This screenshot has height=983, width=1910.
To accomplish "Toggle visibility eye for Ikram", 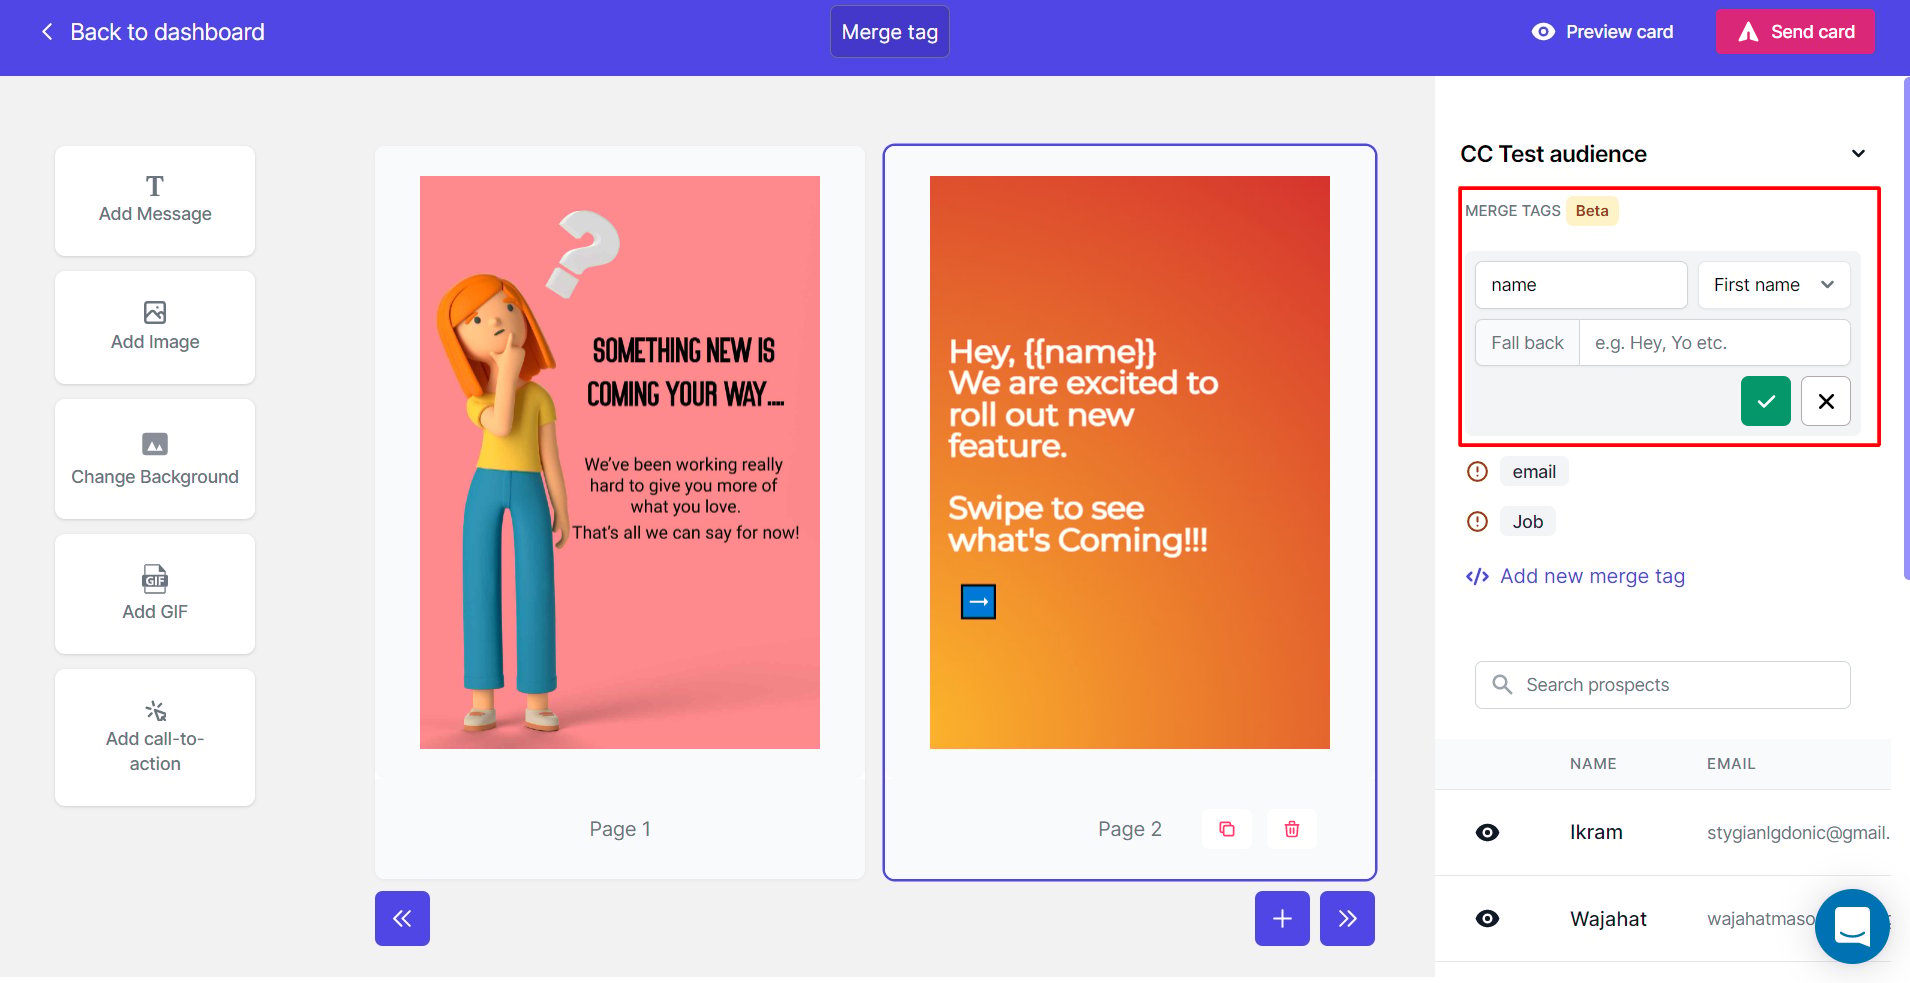I will [1487, 833].
